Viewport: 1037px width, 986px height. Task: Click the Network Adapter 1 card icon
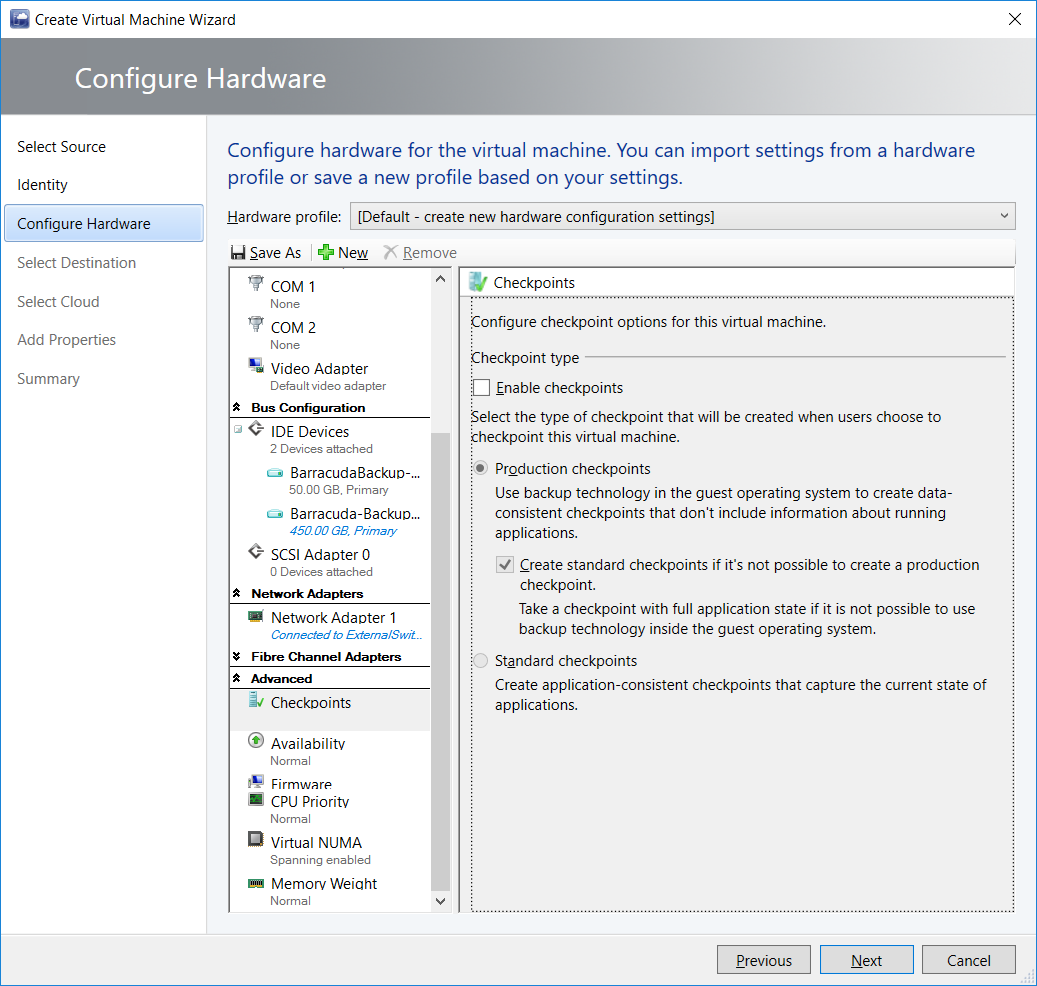(256, 616)
